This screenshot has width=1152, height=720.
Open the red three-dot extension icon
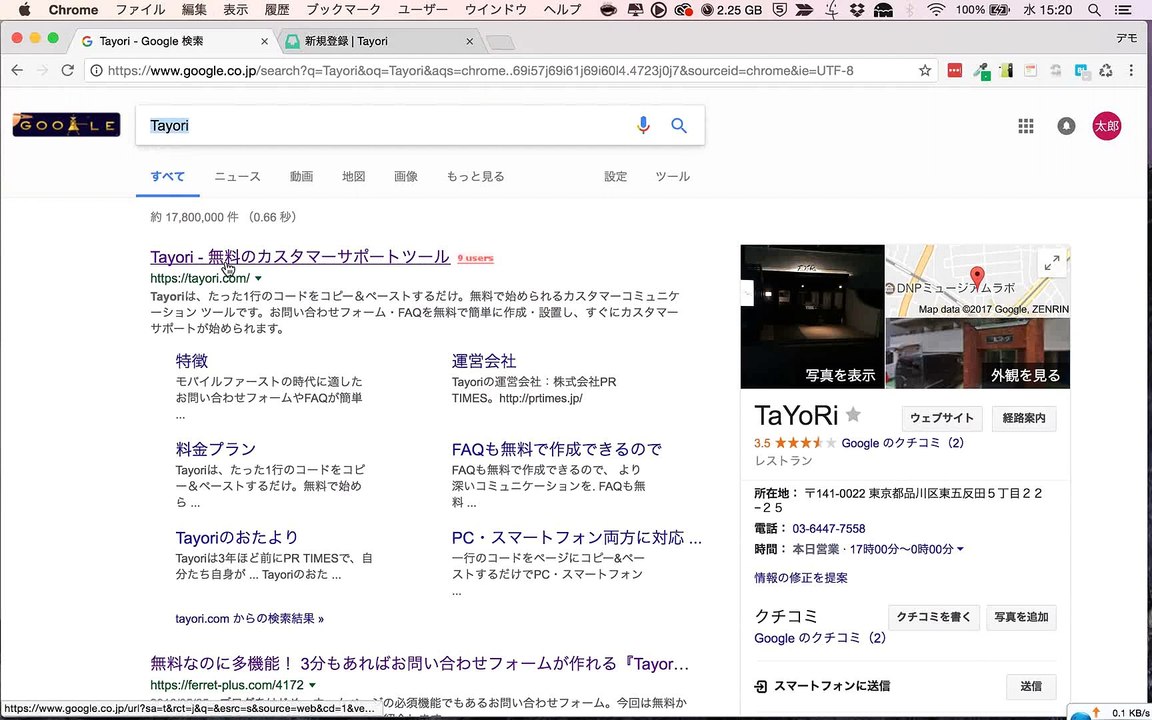[954, 71]
